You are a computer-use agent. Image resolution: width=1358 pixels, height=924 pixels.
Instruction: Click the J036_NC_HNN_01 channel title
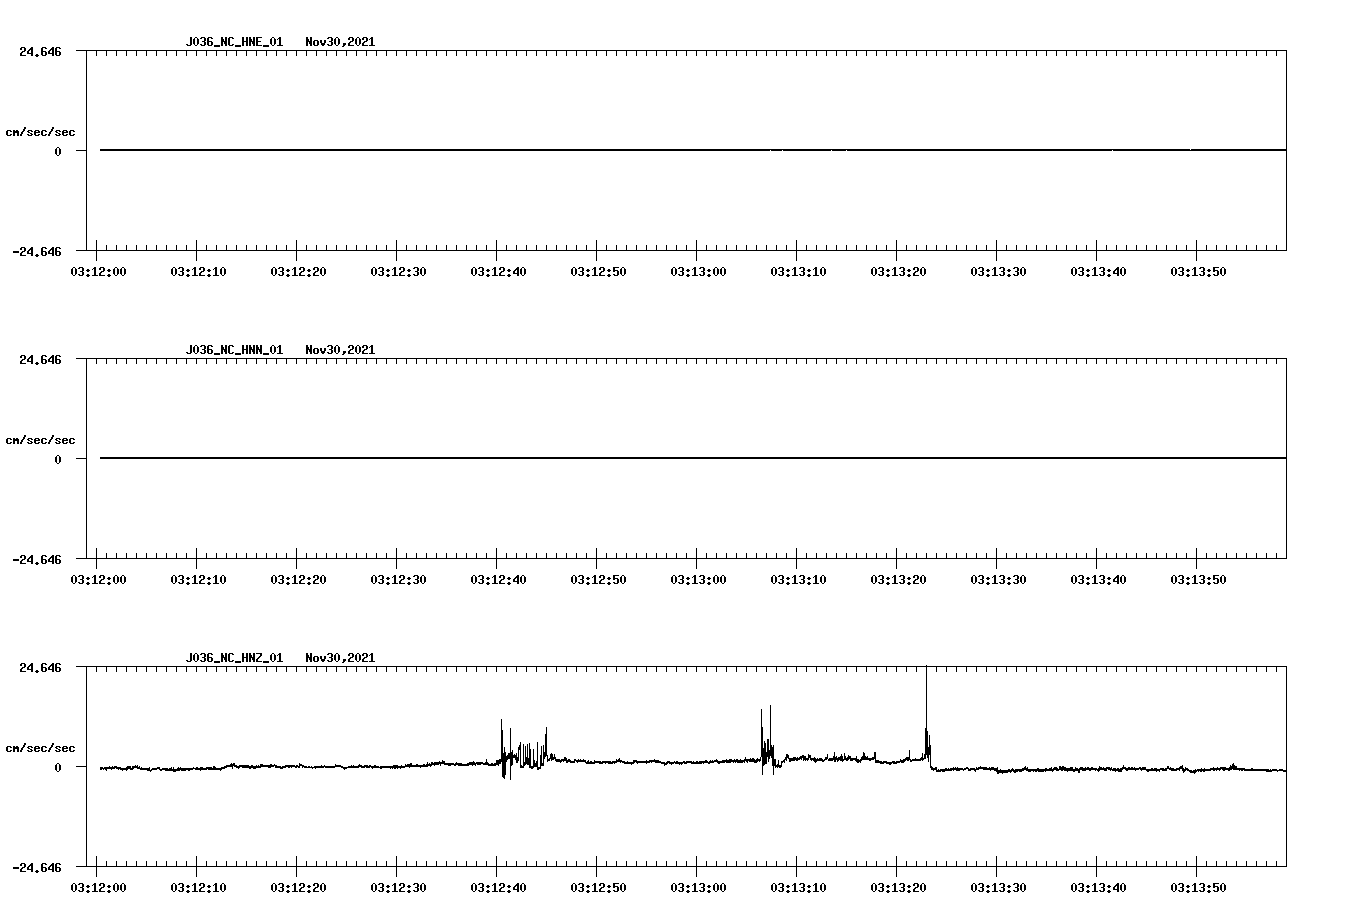[234, 350]
